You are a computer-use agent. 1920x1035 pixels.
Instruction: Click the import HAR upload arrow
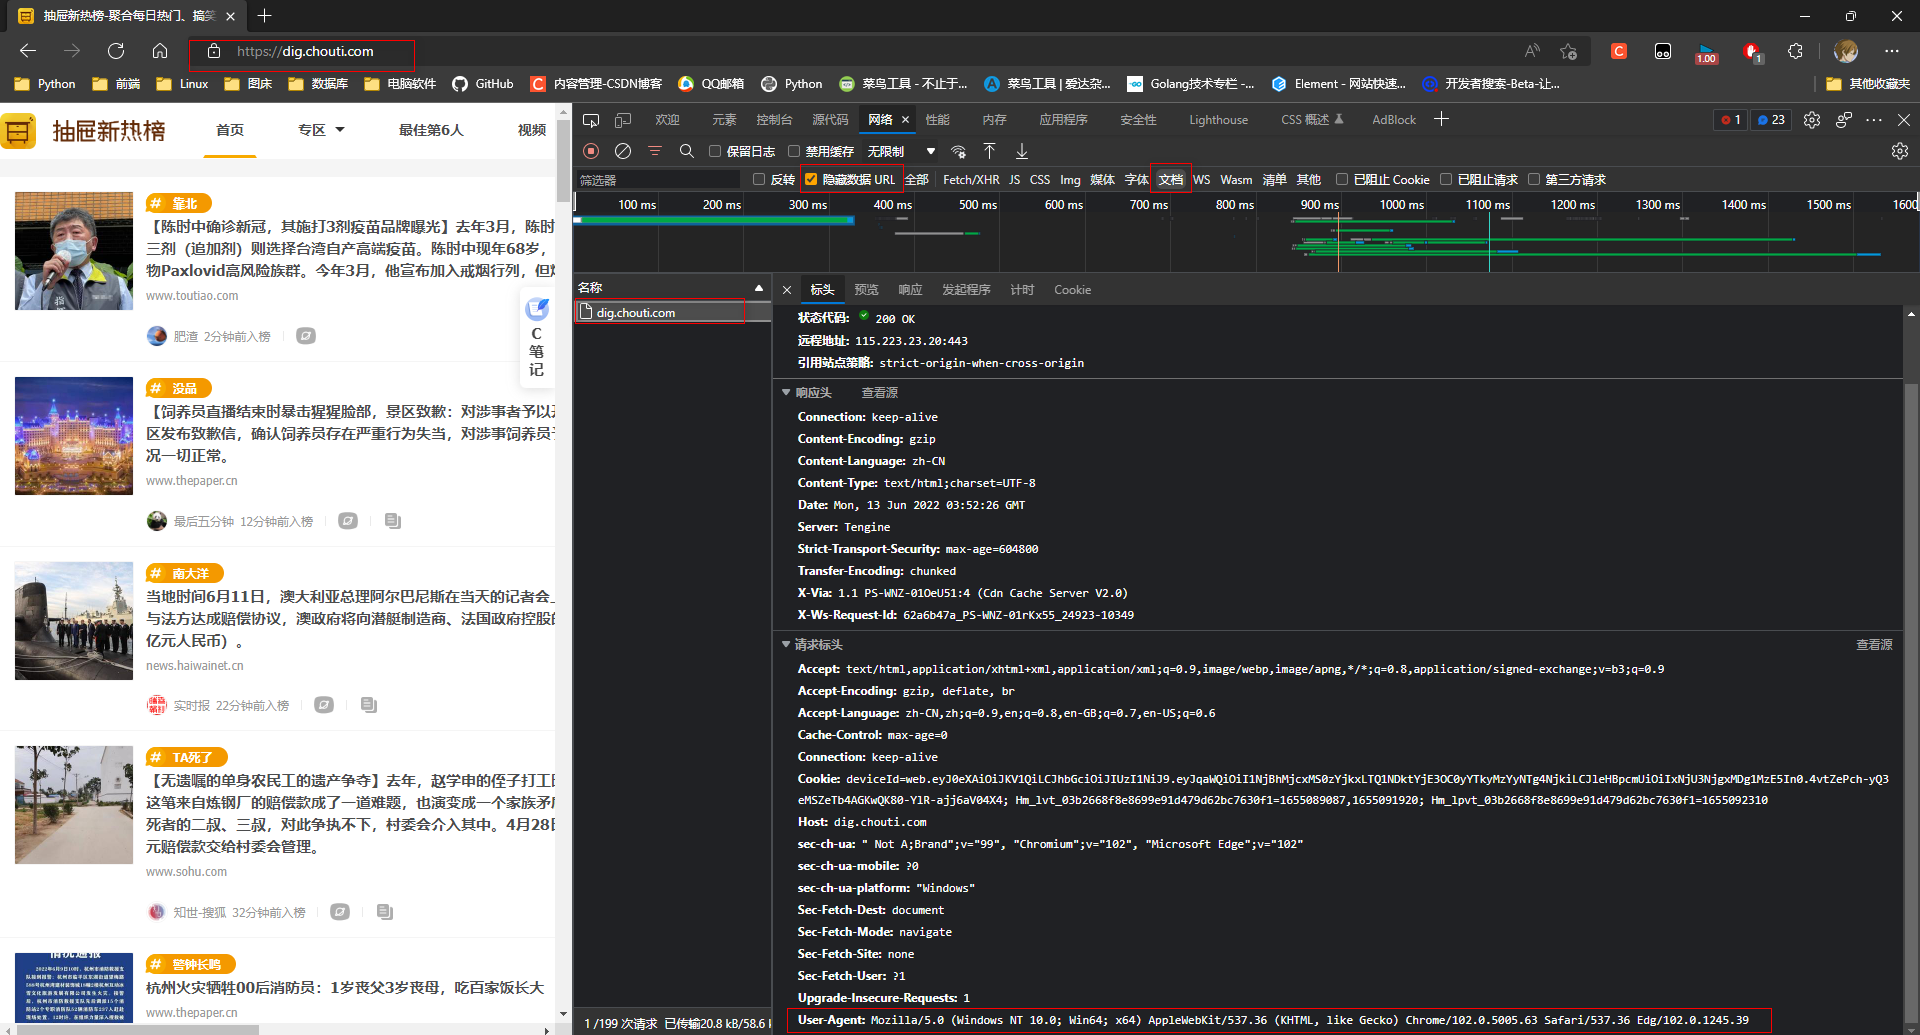[989, 151]
